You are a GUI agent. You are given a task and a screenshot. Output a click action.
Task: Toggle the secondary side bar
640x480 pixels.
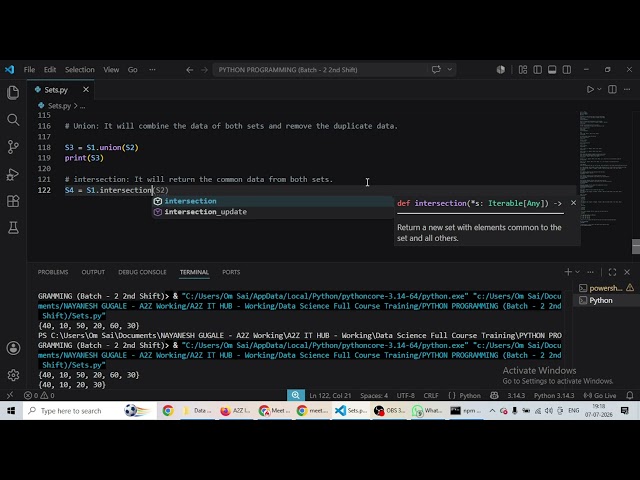[x=567, y=70]
